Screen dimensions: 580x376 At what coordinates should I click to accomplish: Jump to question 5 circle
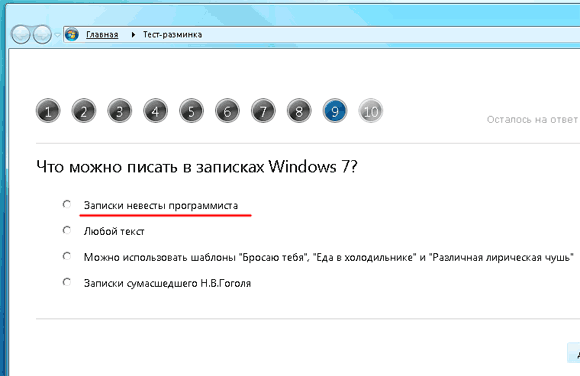click(x=192, y=110)
